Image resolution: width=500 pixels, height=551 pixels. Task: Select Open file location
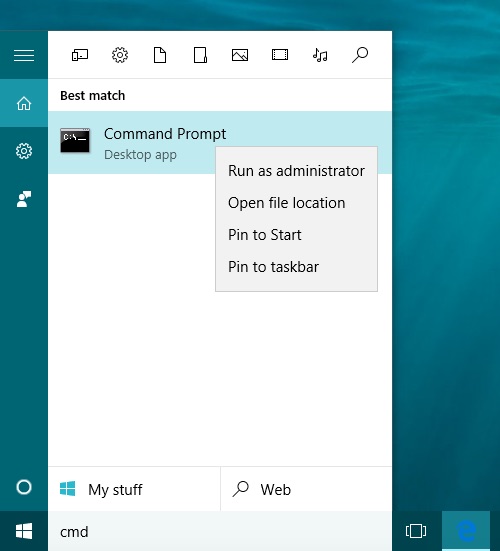point(296,203)
